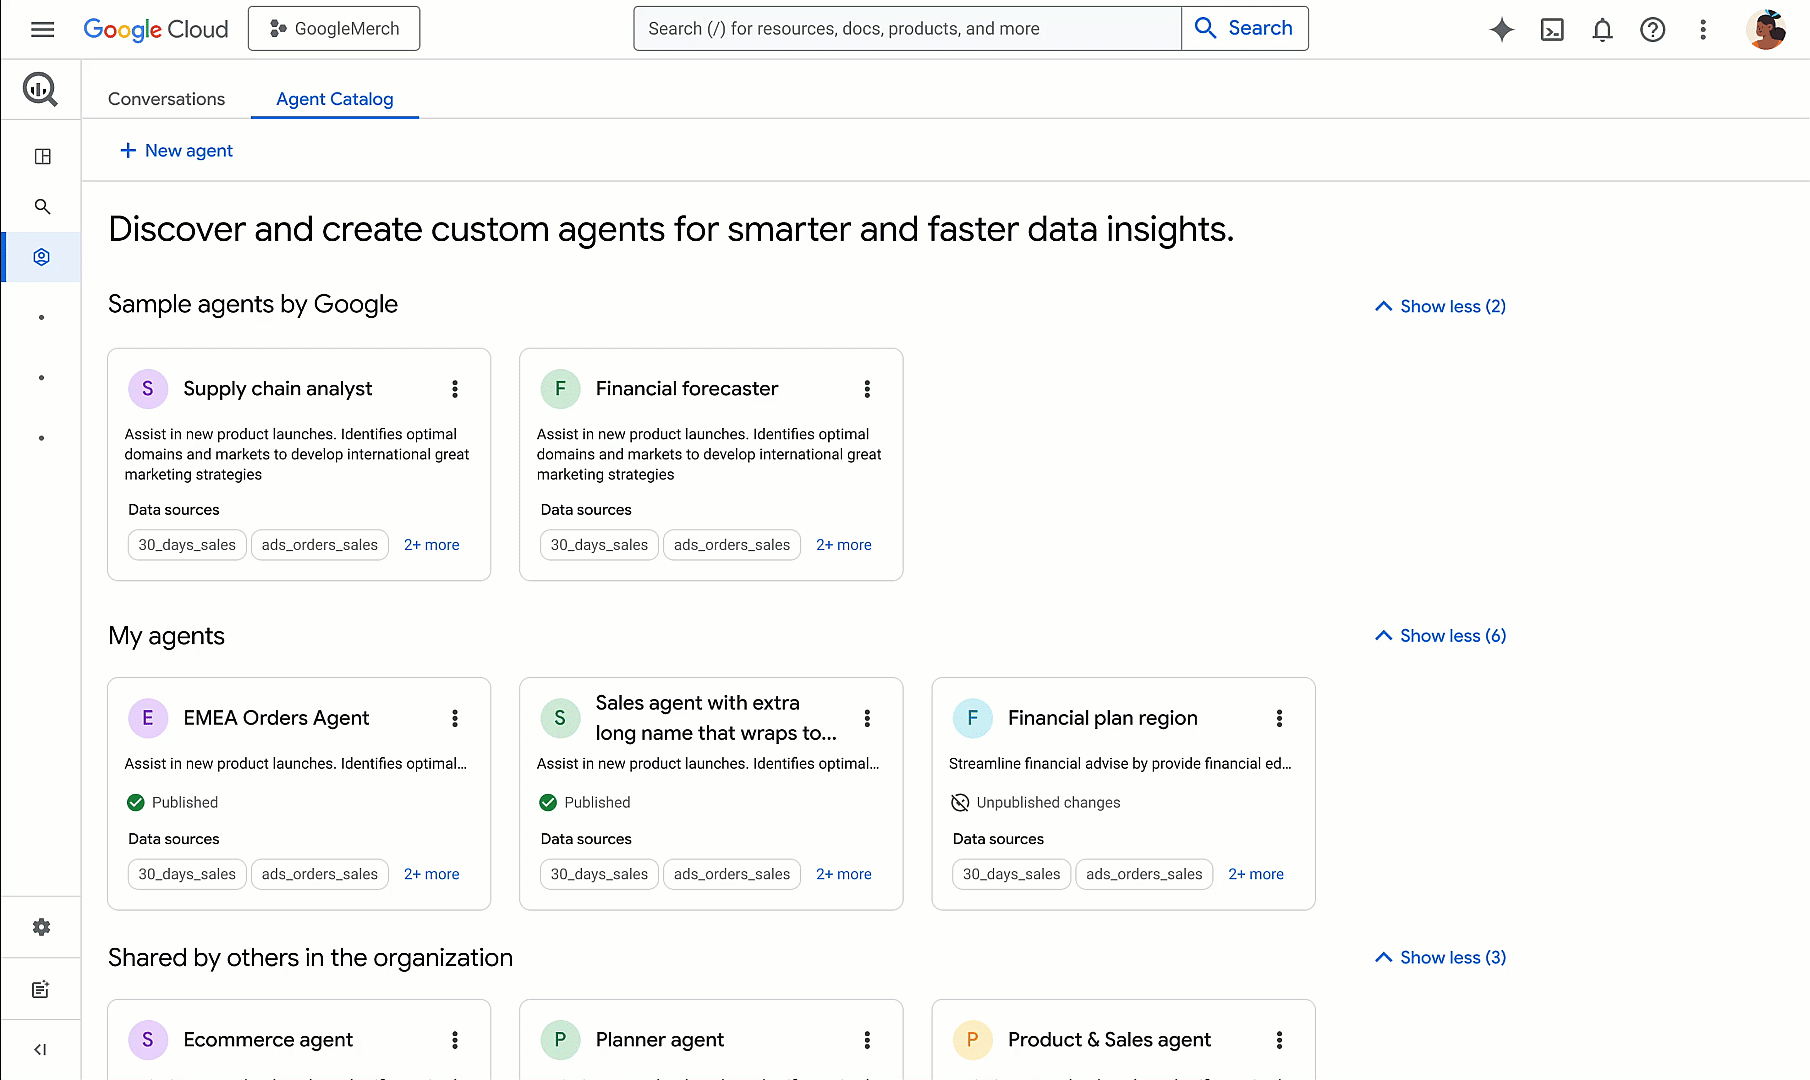Open the navigation hamburger menu
The height and width of the screenshot is (1080, 1810).
click(x=42, y=29)
